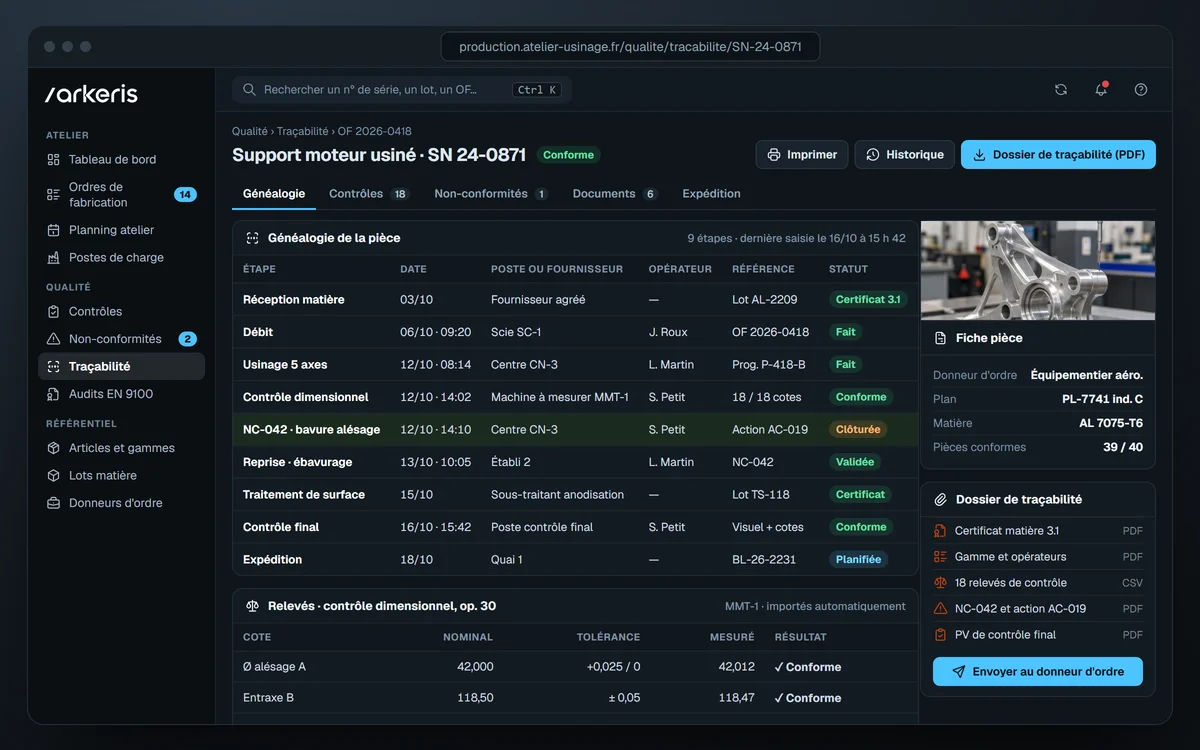The width and height of the screenshot is (1200, 750).
Task: Click the Traitement de surface step
Action: [x=575, y=494]
